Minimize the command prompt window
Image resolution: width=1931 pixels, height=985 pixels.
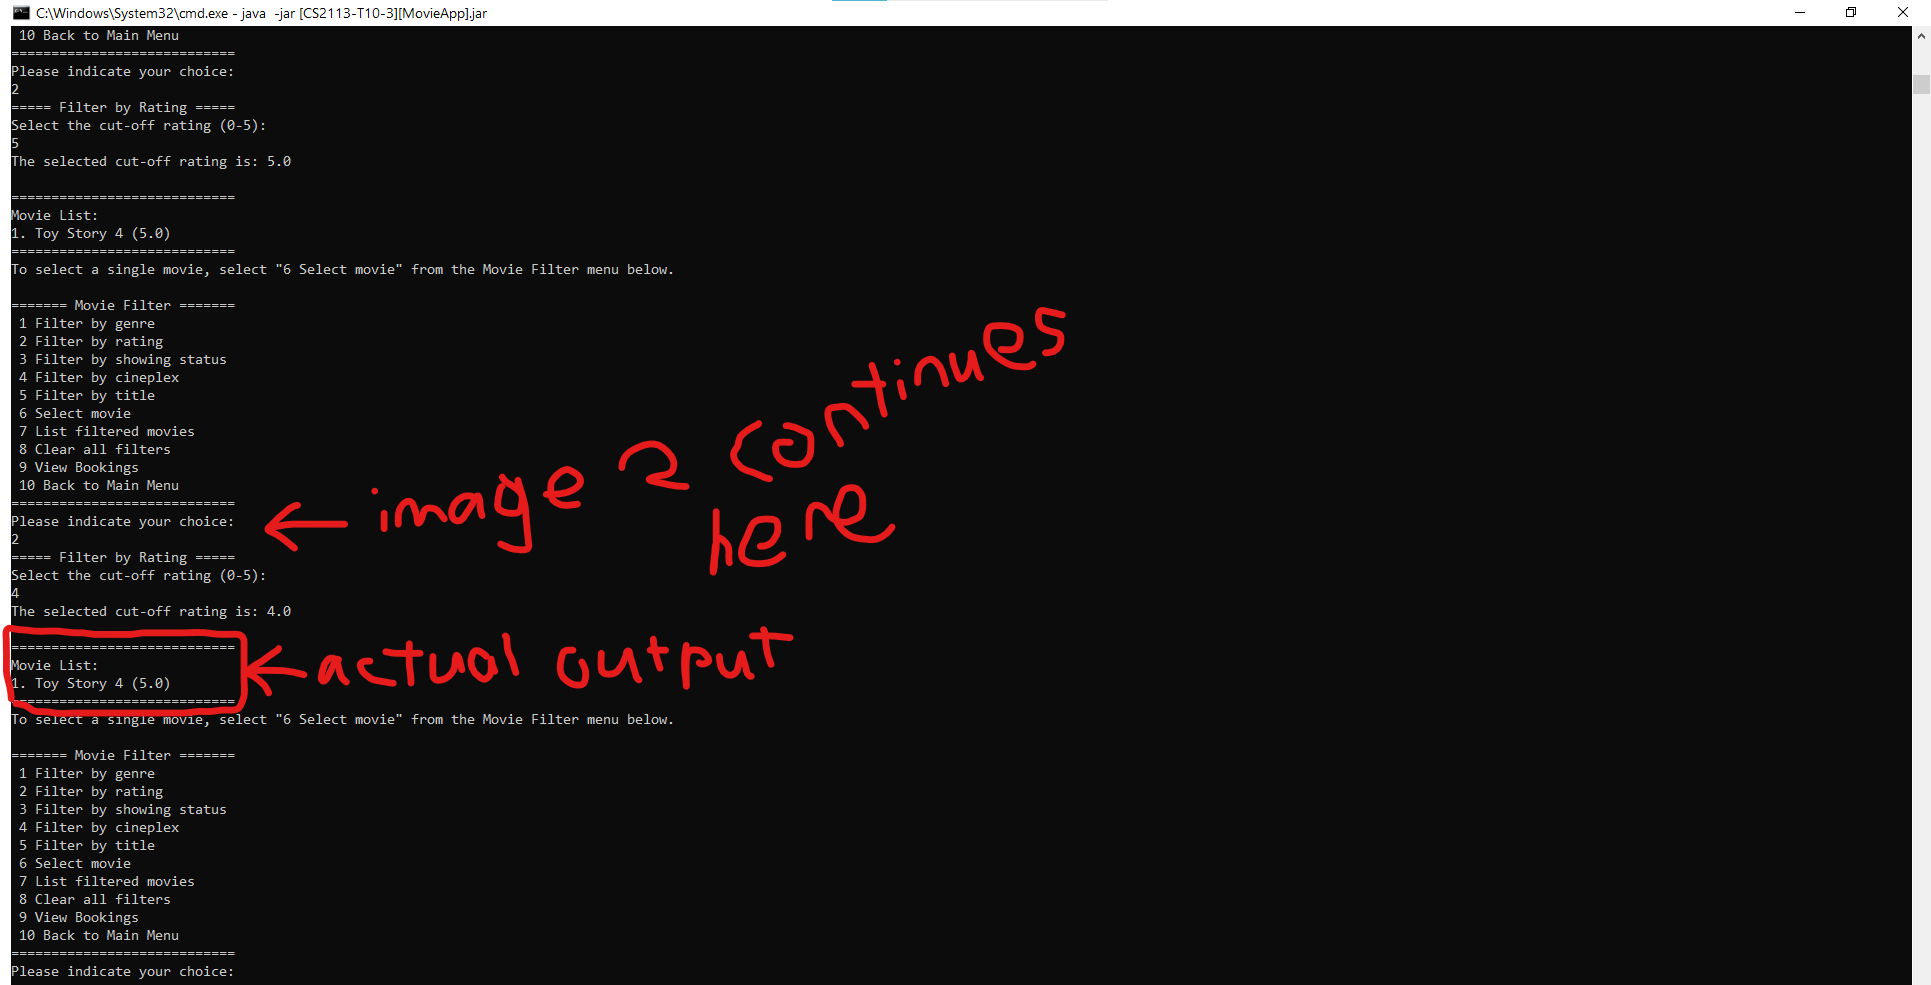(1799, 13)
